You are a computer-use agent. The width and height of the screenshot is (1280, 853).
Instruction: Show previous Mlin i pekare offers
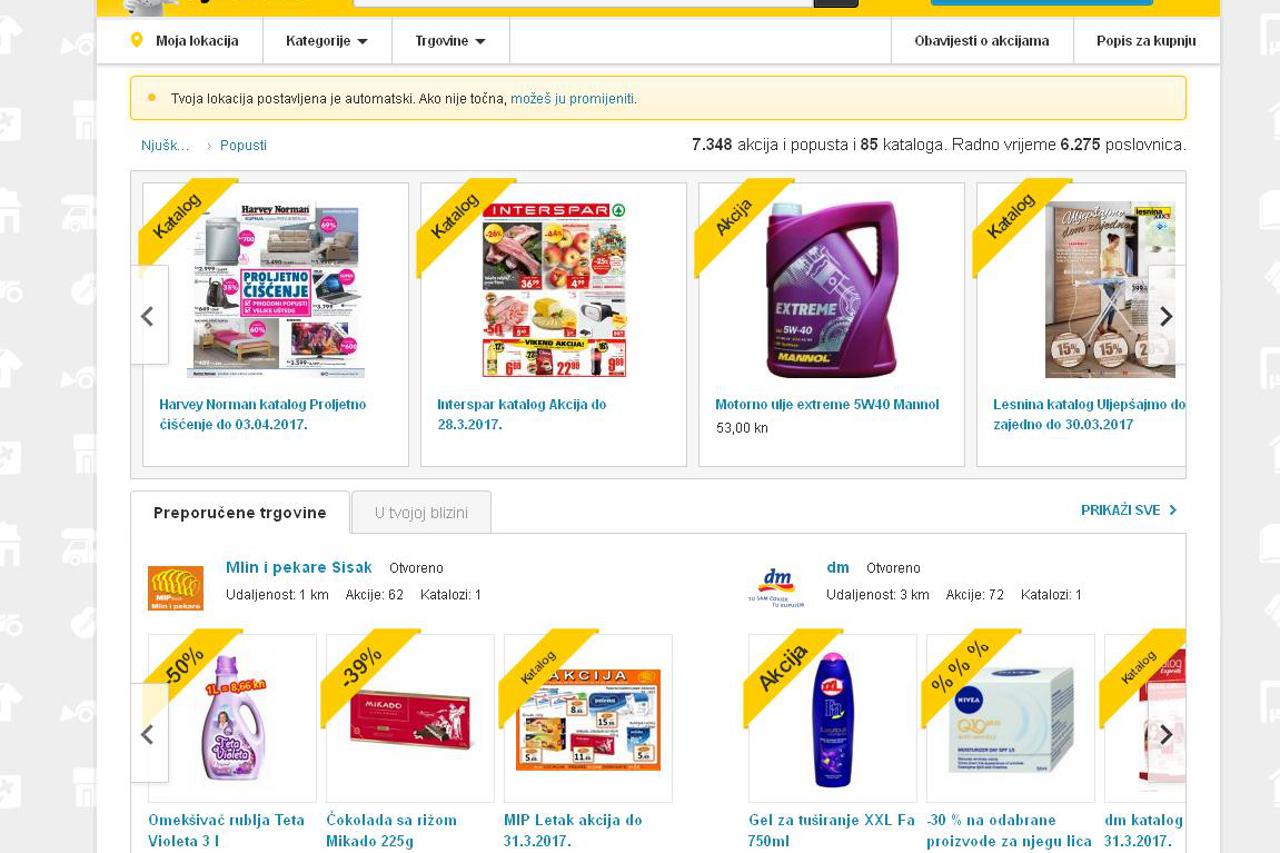coord(148,734)
